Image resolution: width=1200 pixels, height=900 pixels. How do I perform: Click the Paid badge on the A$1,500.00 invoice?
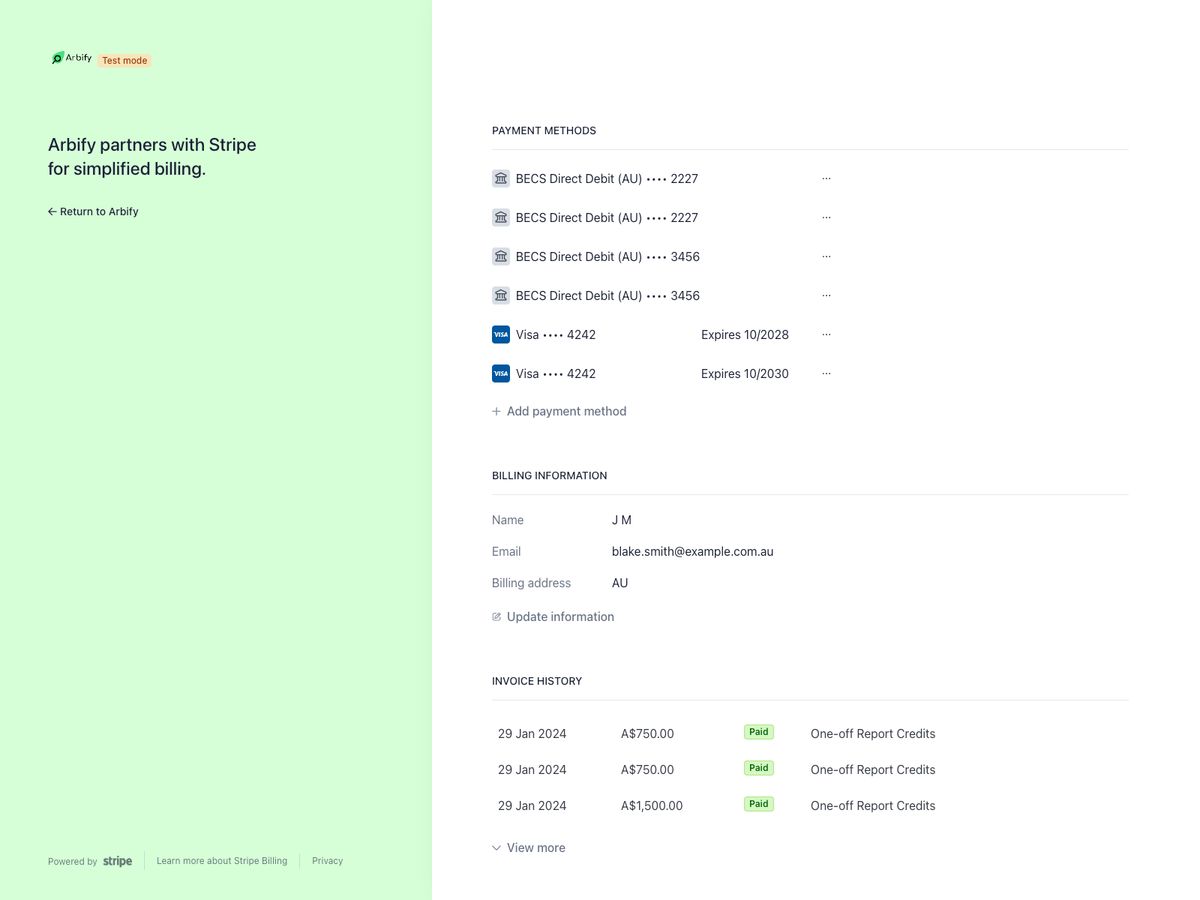[758, 803]
